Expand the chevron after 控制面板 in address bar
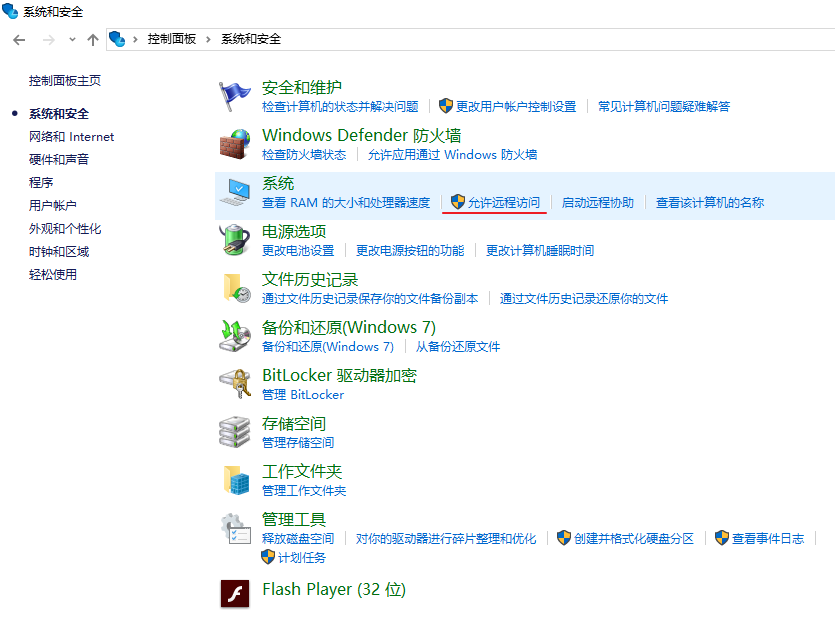 pyautogui.click(x=208, y=39)
